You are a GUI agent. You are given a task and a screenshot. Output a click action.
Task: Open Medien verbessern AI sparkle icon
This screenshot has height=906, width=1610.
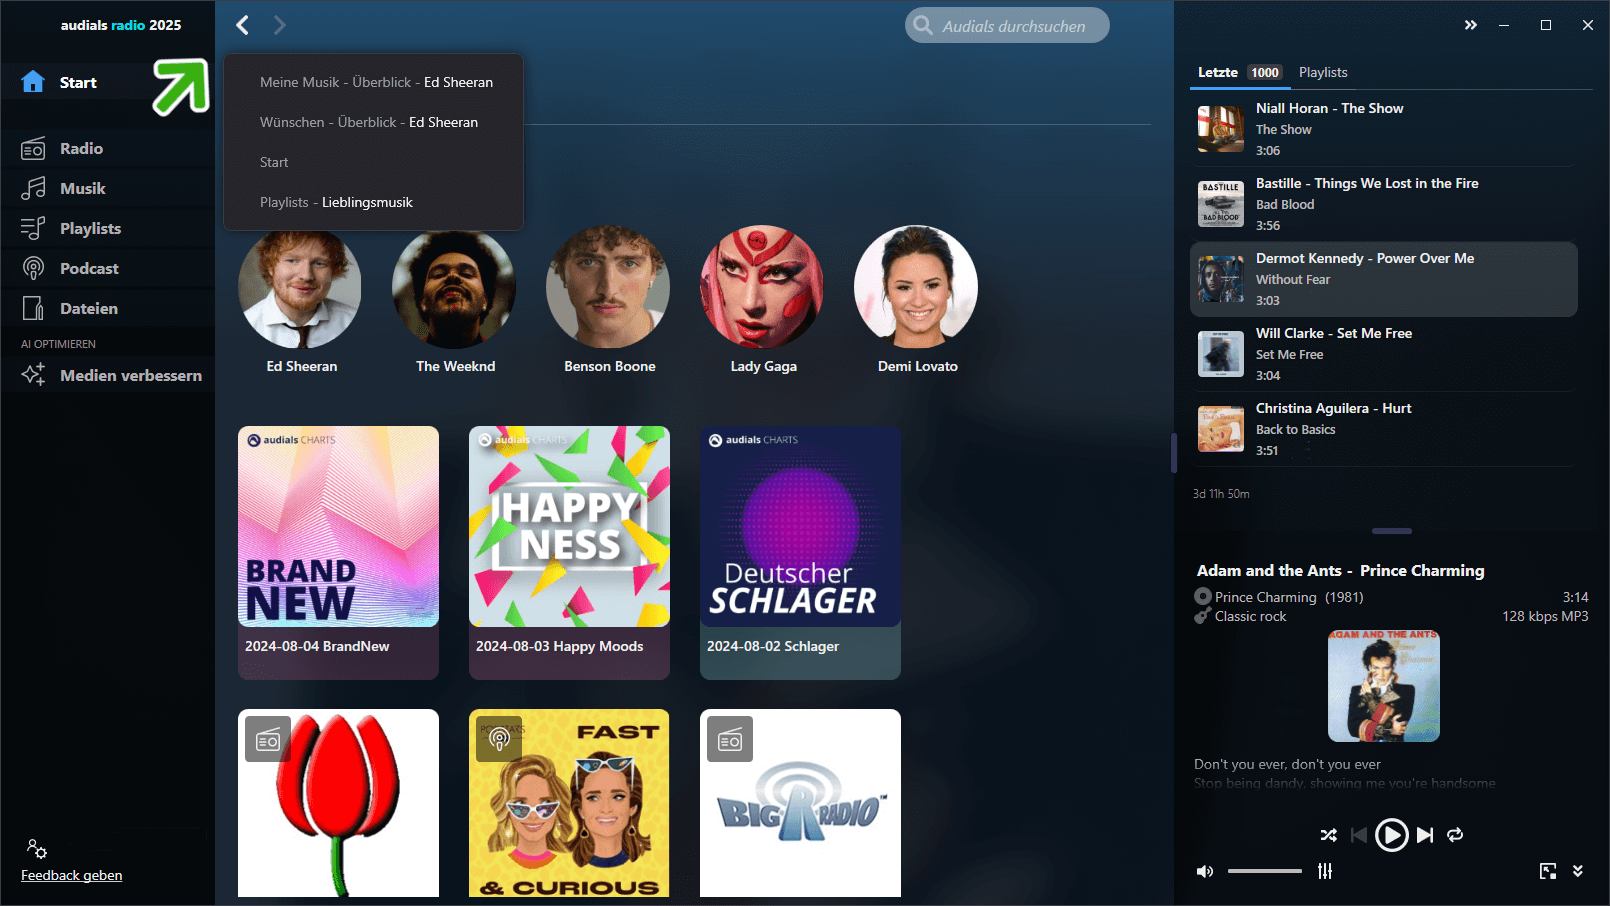(33, 375)
